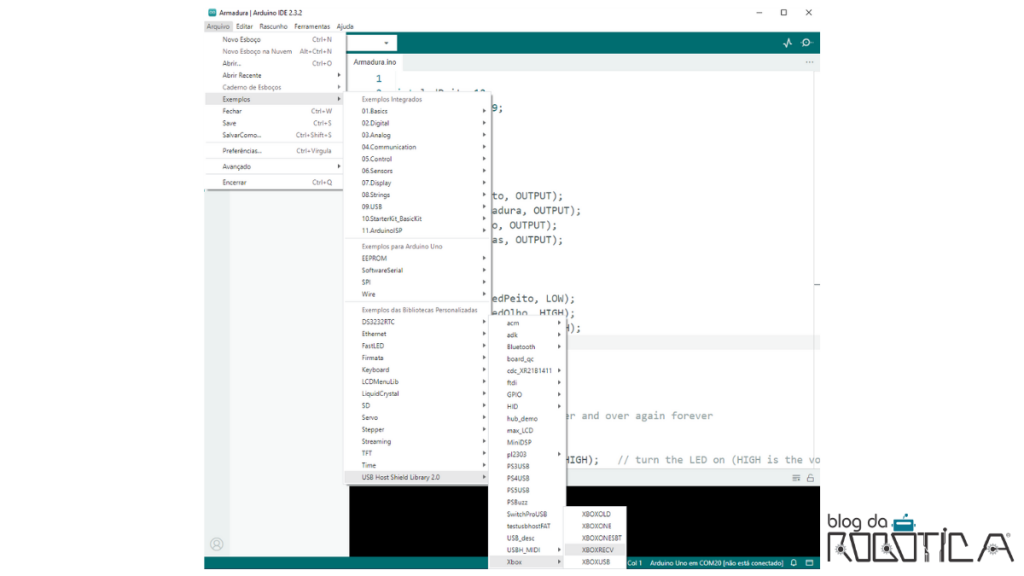Select Novo Esboço na Nuvem
Screen dimensions: 1024x576
[274, 52]
